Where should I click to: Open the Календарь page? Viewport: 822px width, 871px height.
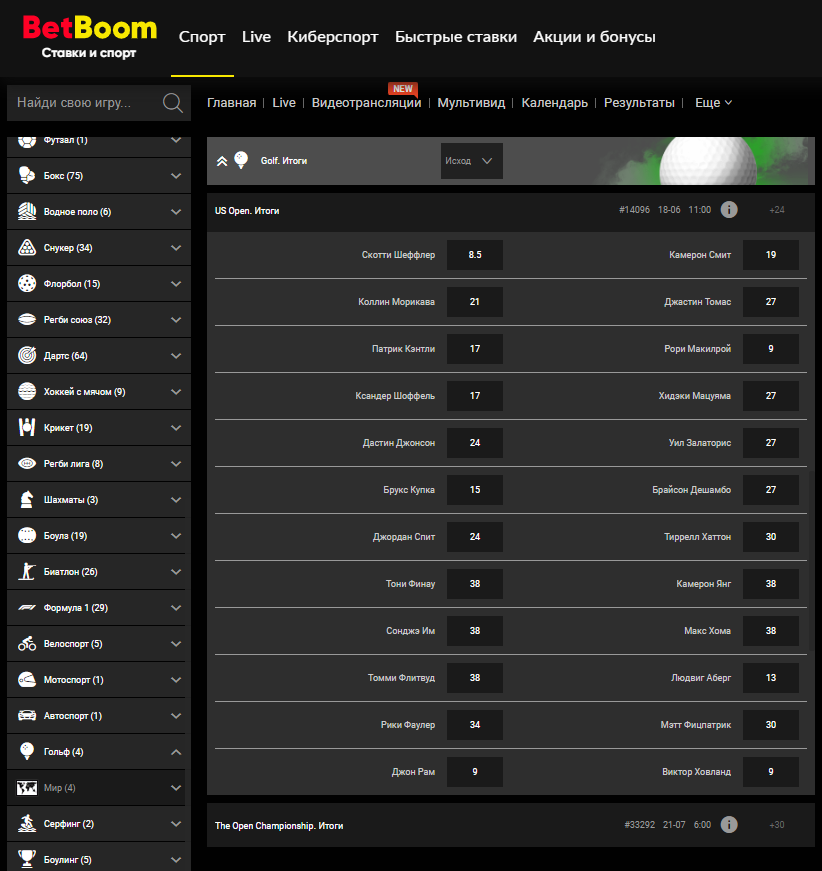point(554,103)
